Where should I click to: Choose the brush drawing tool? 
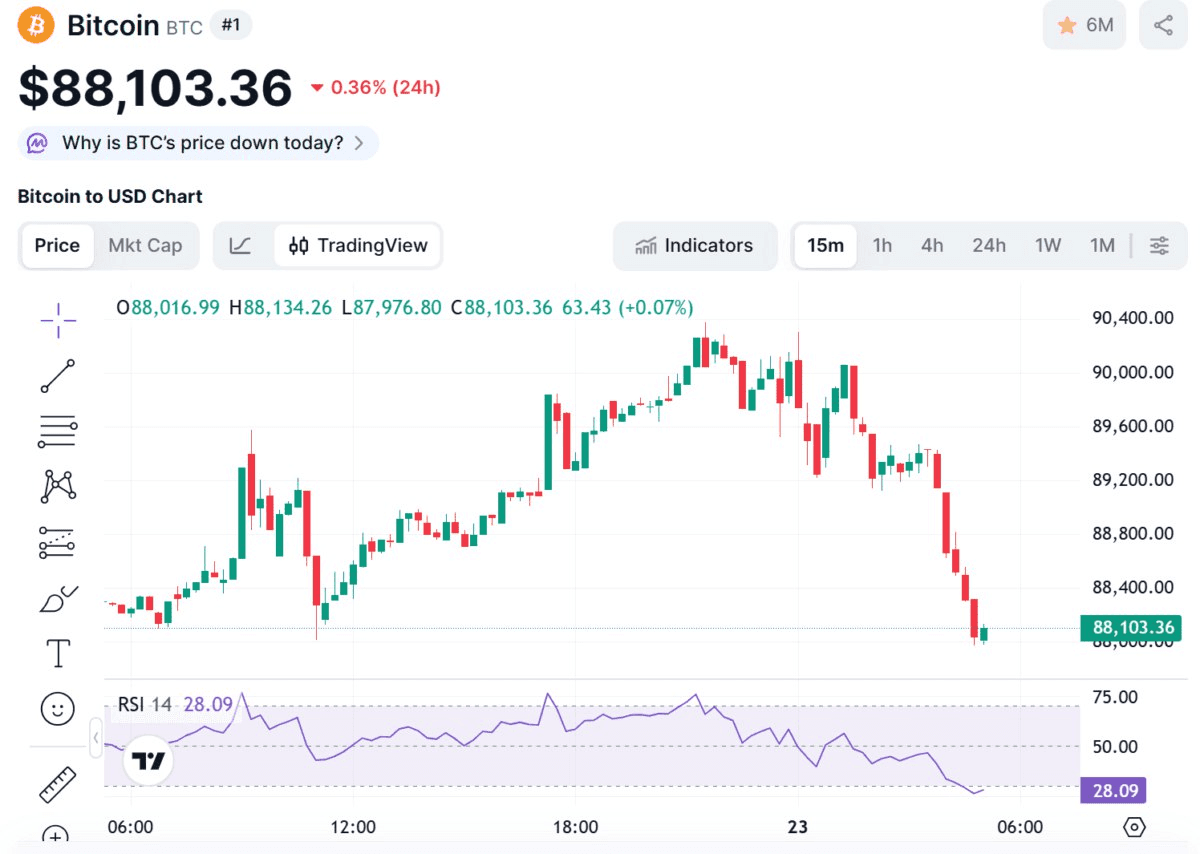(58, 599)
